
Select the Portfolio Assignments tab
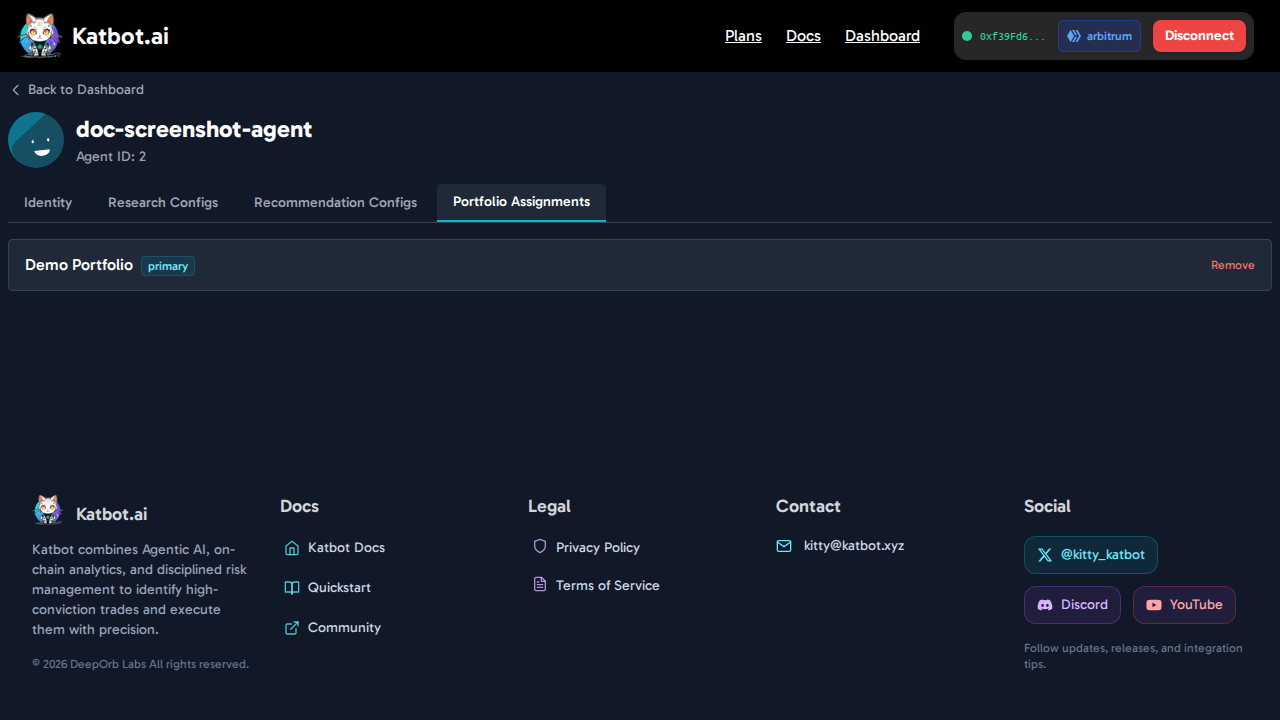pos(521,202)
